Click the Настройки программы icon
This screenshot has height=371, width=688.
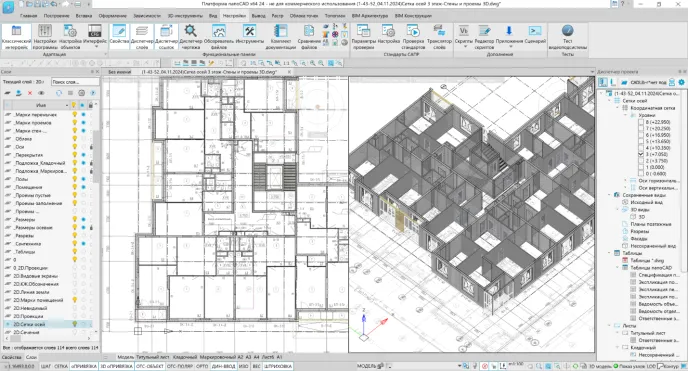pos(45,36)
